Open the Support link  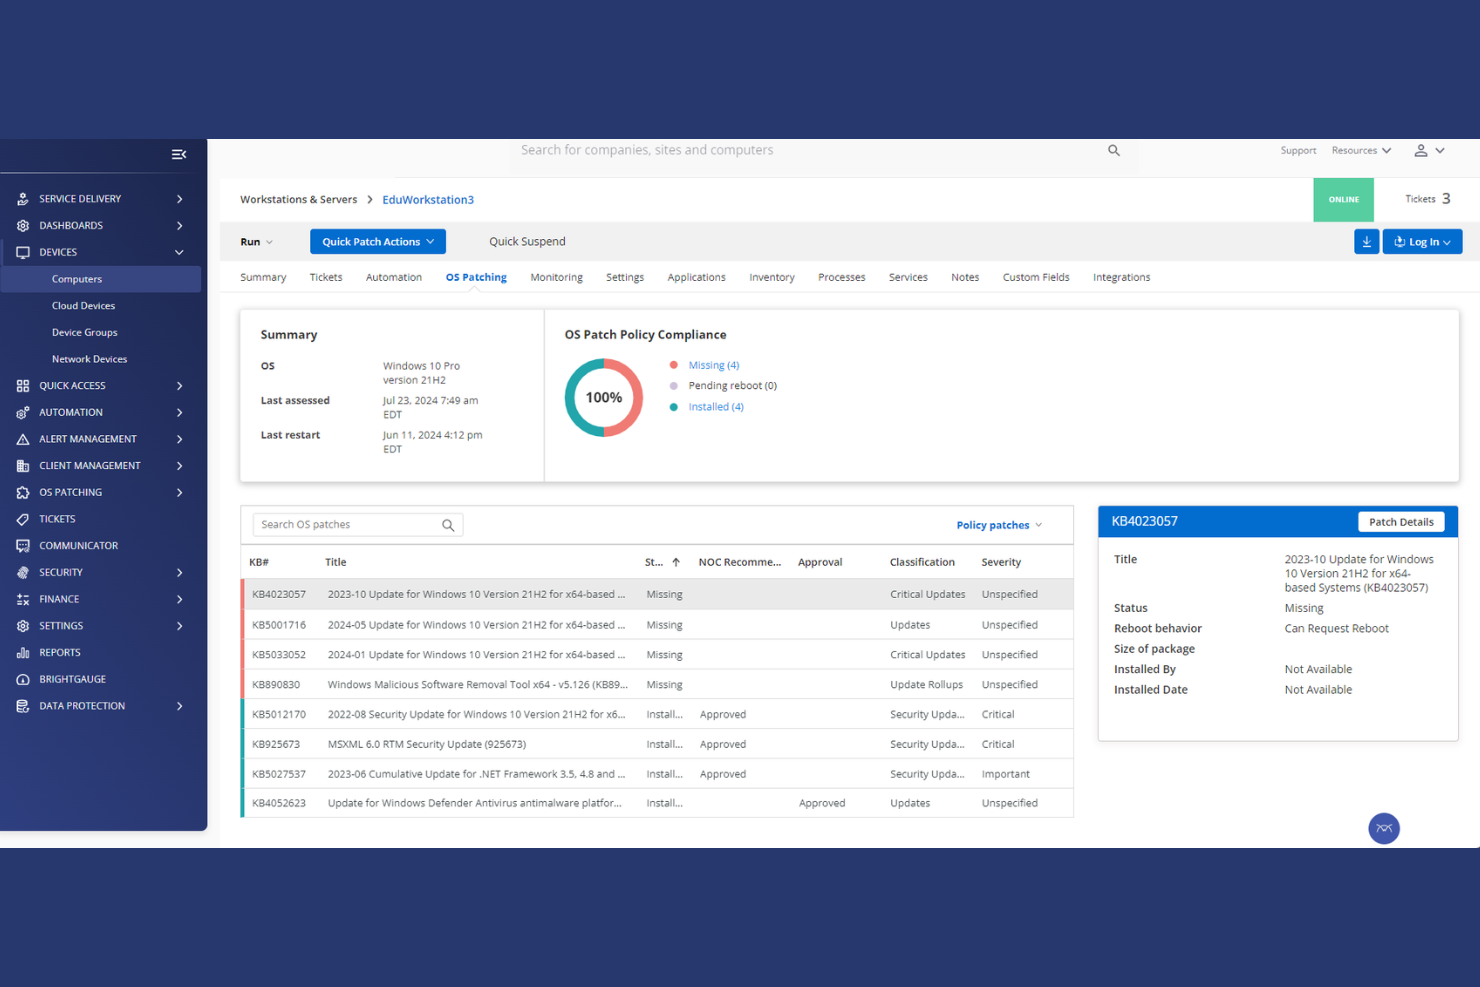pyautogui.click(x=1298, y=150)
